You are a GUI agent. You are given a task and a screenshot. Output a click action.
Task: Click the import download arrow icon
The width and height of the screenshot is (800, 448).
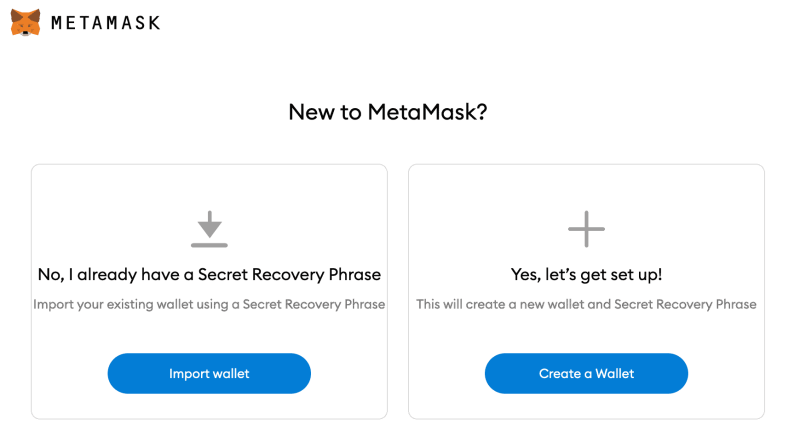click(209, 223)
